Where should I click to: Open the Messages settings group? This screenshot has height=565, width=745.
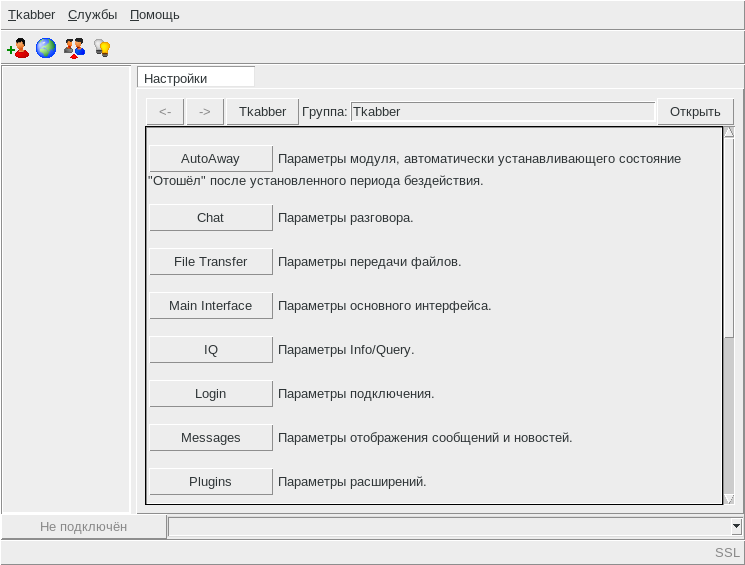pos(211,438)
